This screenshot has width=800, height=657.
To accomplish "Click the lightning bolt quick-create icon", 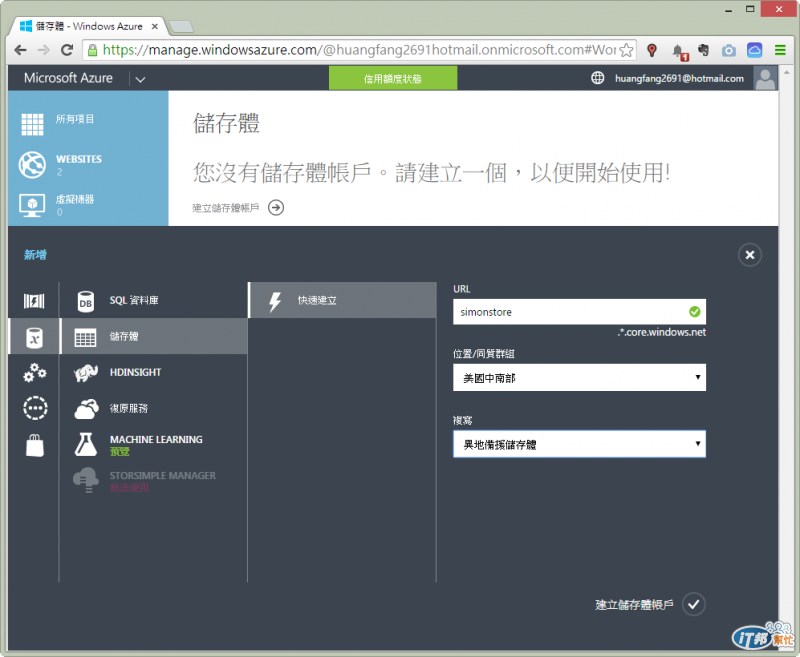I will pyautogui.click(x=276, y=301).
